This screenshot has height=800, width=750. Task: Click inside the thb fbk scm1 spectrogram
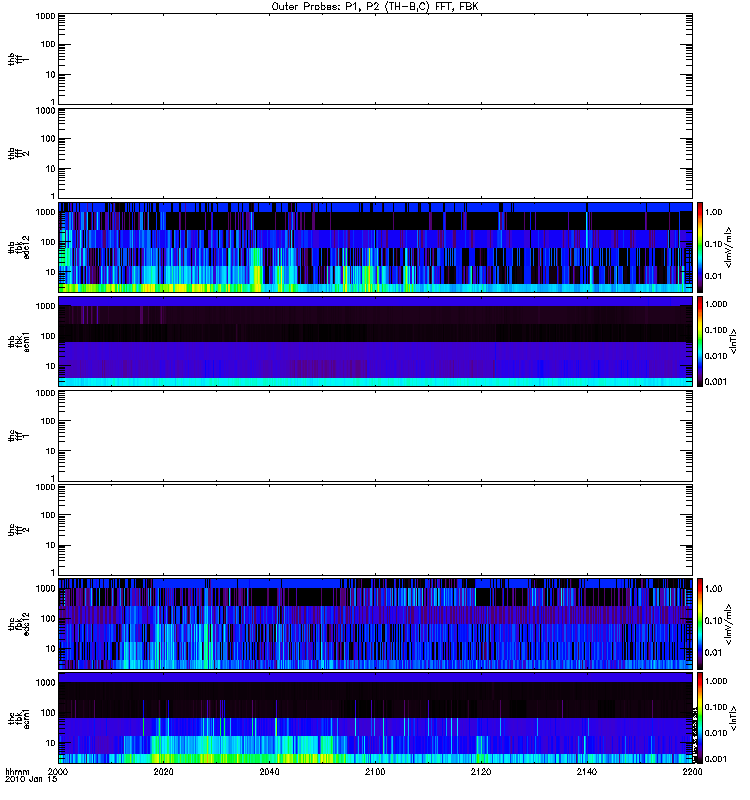375,341
